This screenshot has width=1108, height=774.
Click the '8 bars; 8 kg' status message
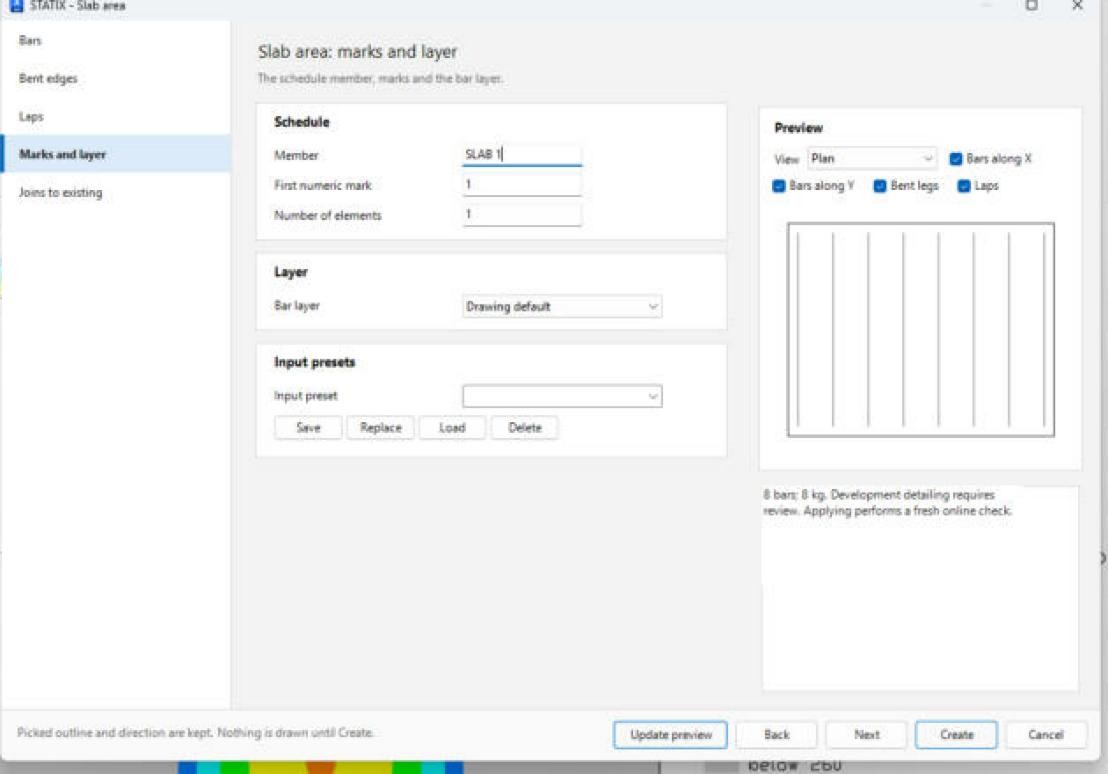tap(888, 503)
